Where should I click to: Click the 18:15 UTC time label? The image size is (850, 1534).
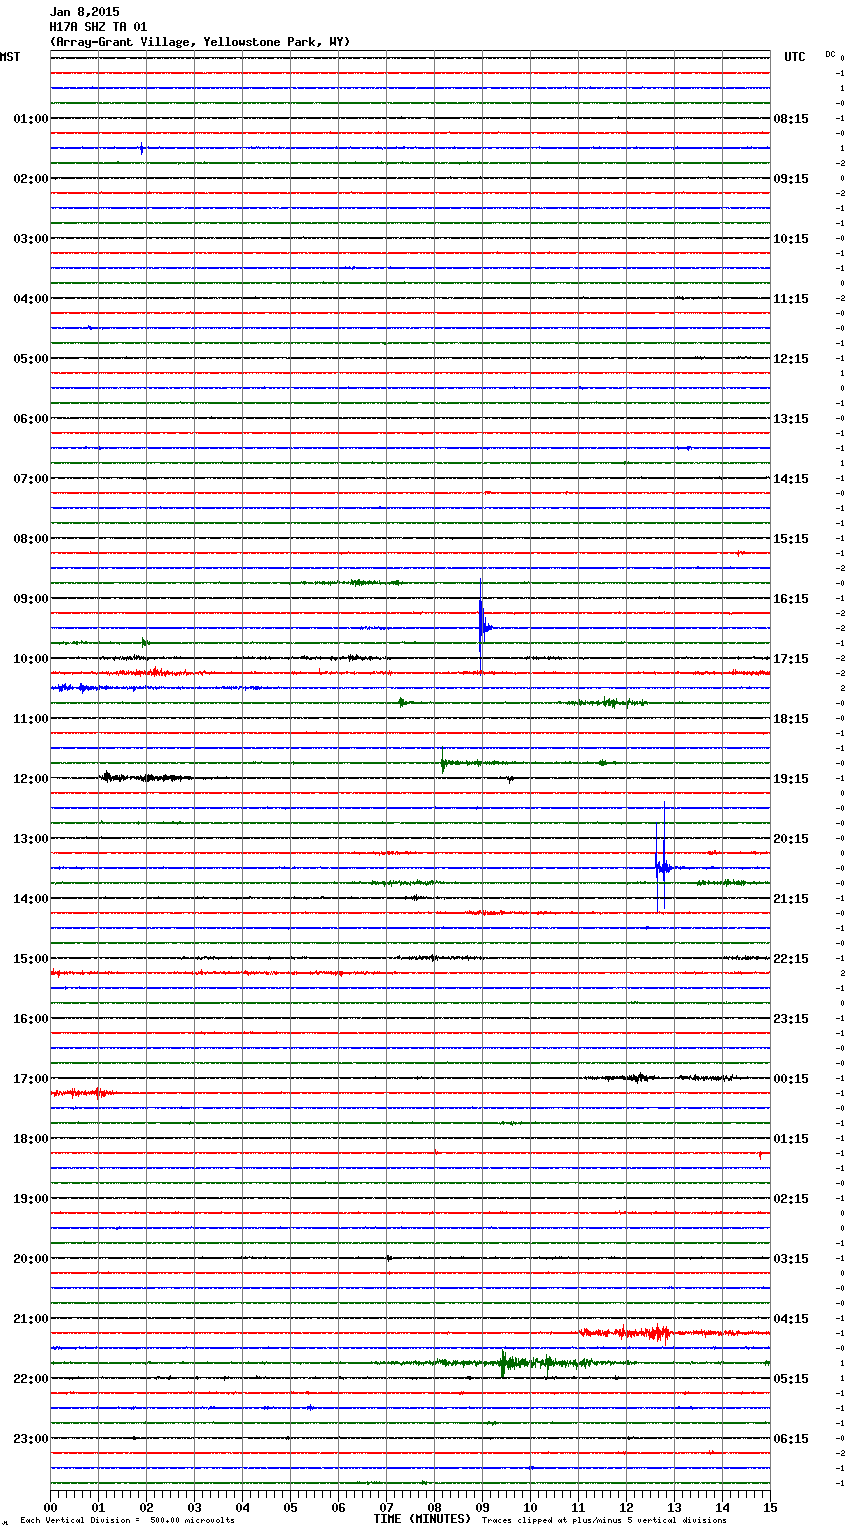[x=791, y=719]
